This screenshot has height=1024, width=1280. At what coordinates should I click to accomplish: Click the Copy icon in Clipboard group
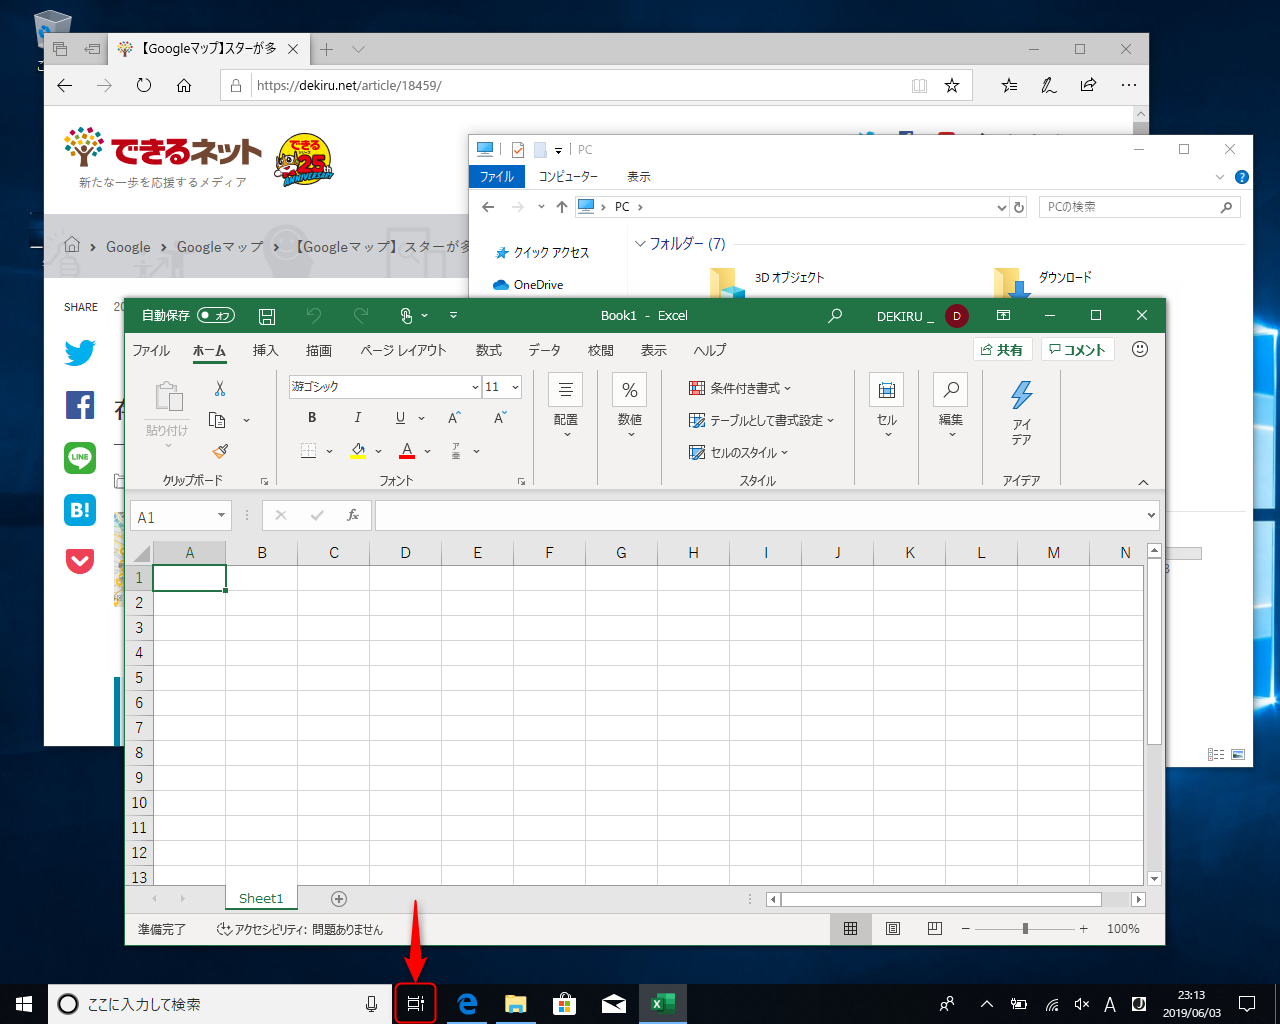tap(217, 420)
